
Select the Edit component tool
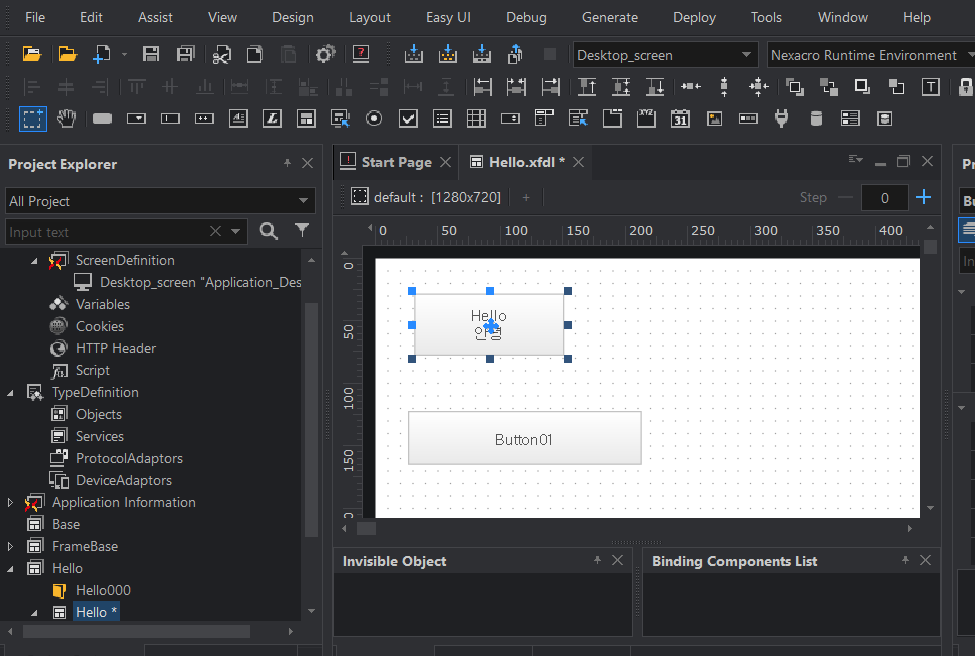click(170, 118)
